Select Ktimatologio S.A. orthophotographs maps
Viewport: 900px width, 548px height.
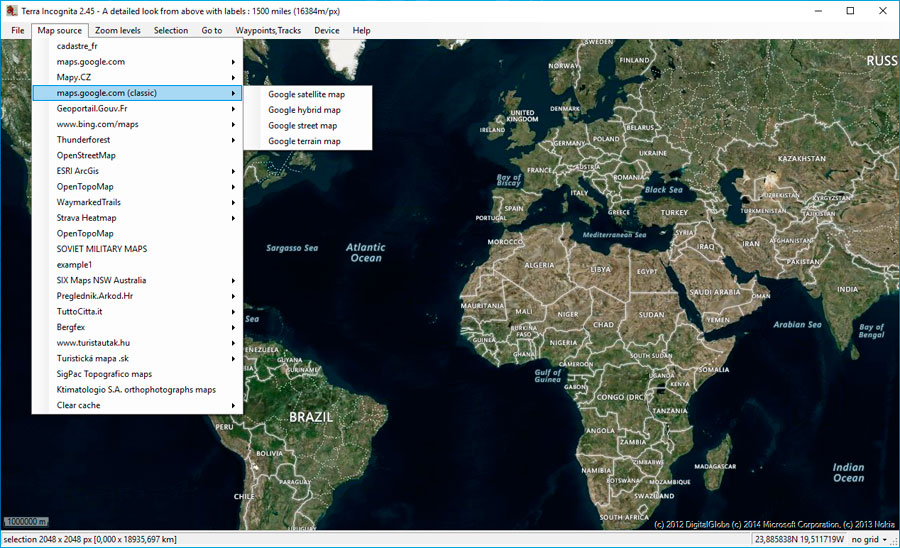click(x=137, y=390)
